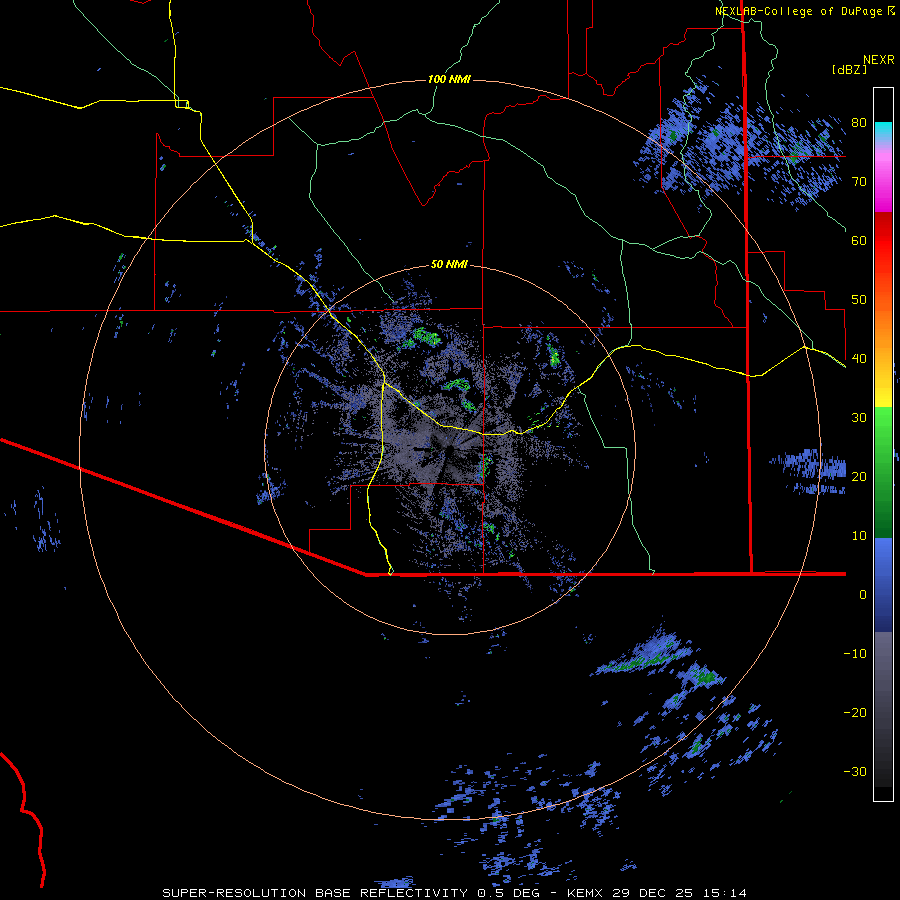Click the Super-Resolution Base Reflectivity caption text

[455, 893]
